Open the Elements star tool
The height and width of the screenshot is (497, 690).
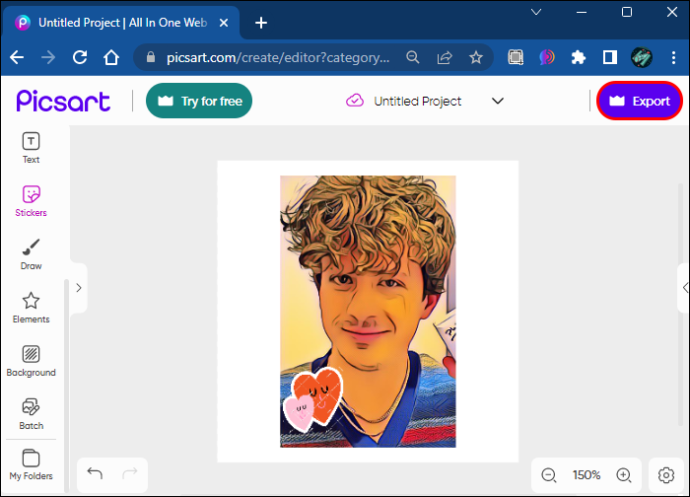(31, 308)
